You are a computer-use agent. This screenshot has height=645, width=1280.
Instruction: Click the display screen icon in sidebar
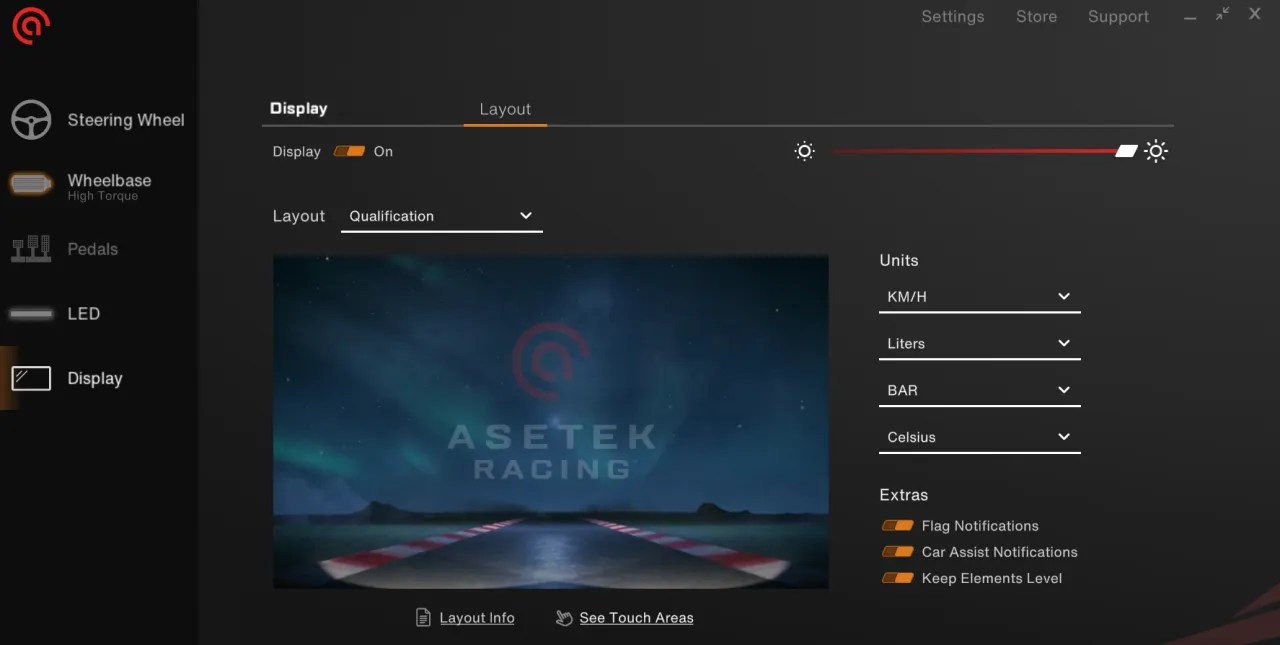31,378
